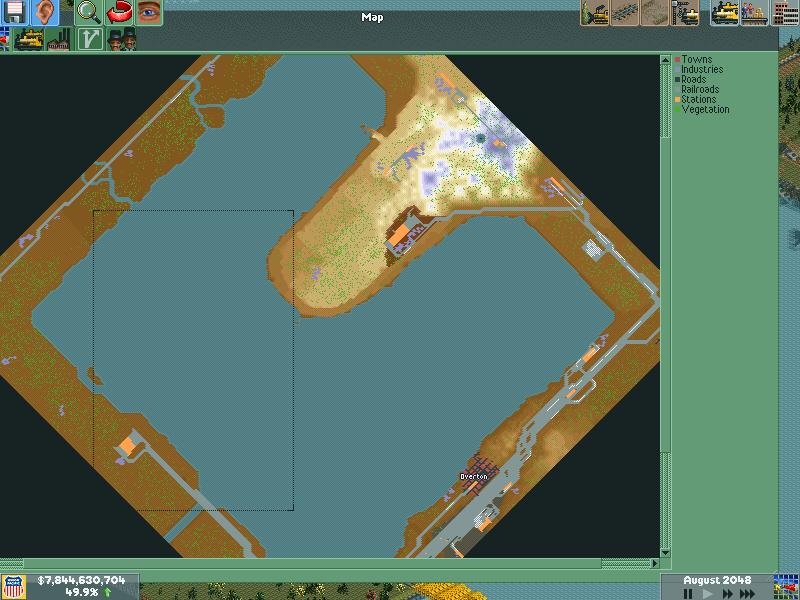
Task: Select the bulldozer terrain tool
Action: click(595, 12)
